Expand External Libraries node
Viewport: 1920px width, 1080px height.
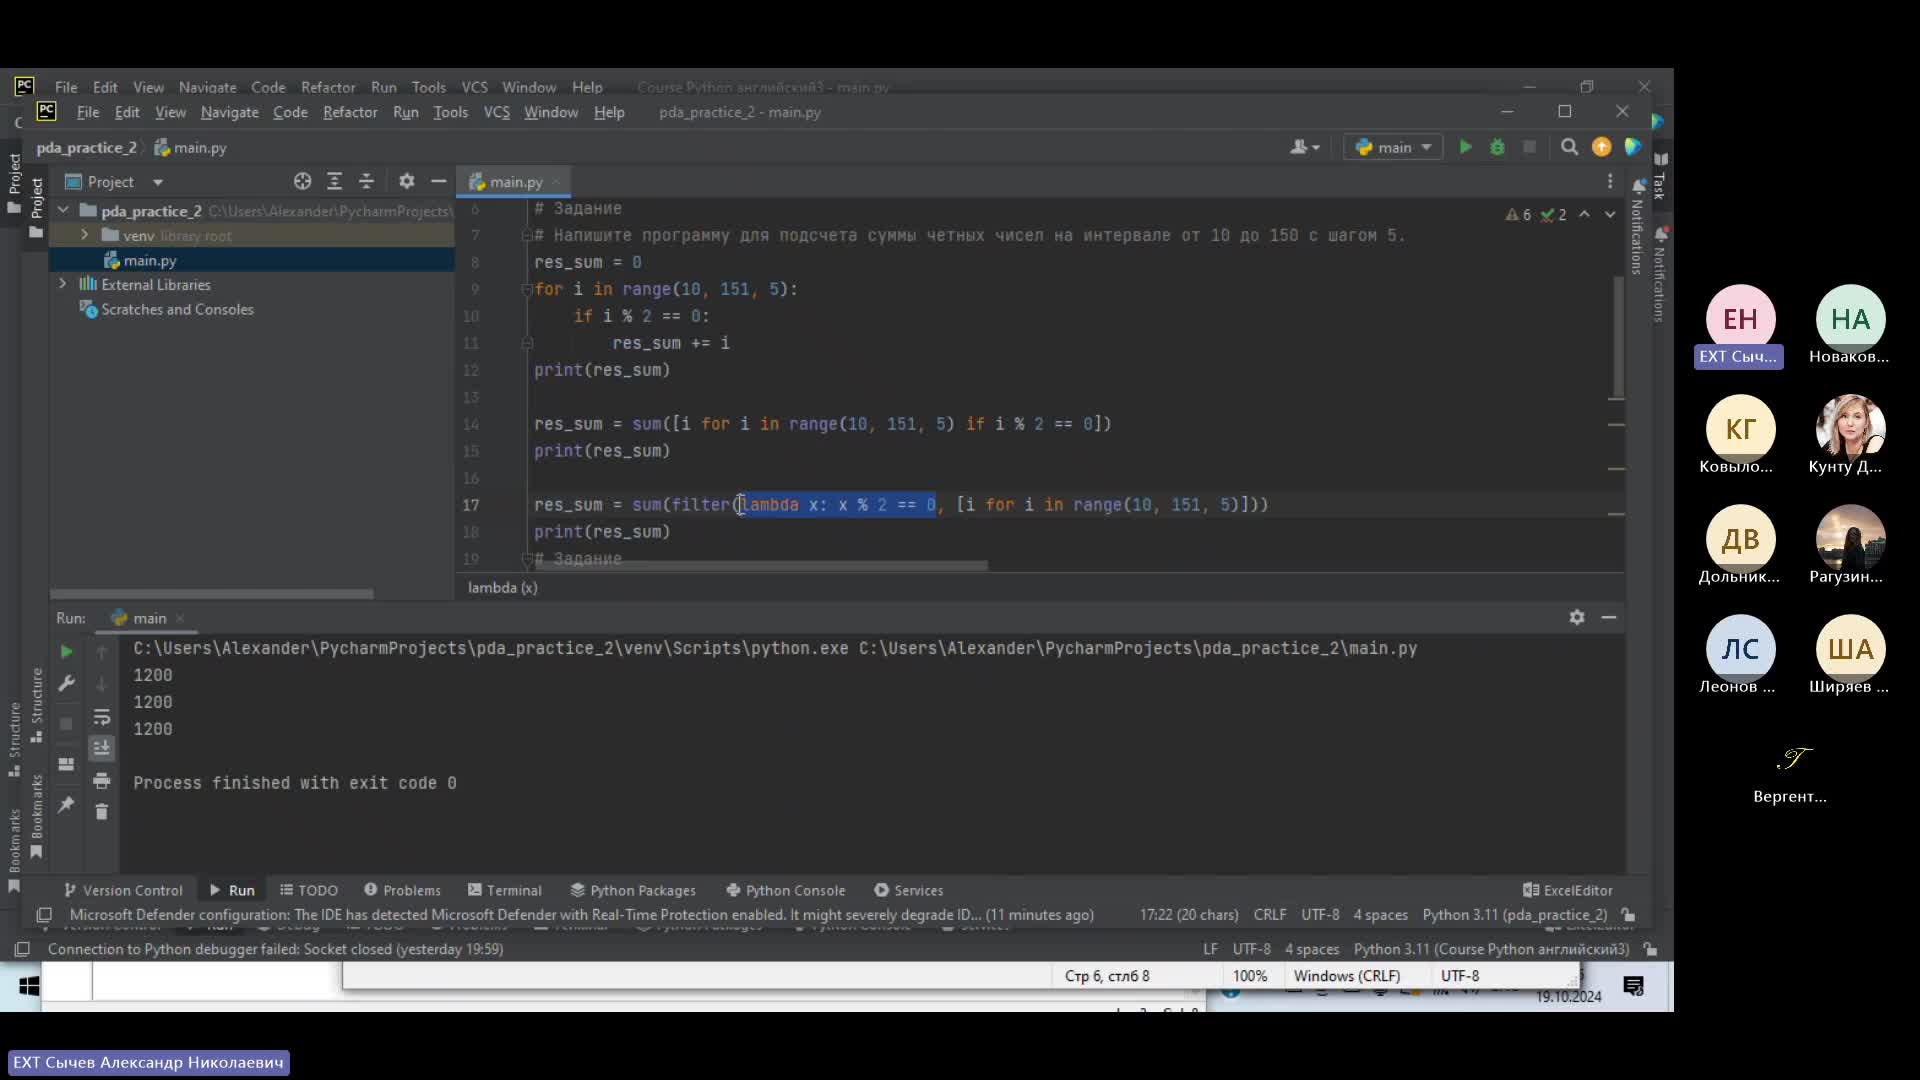click(x=63, y=284)
